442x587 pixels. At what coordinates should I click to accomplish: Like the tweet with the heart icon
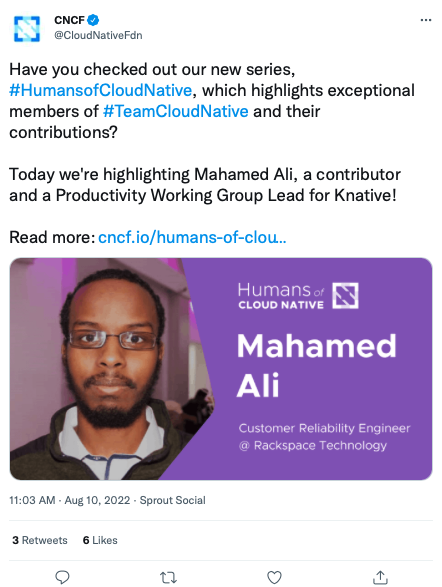[274, 577]
